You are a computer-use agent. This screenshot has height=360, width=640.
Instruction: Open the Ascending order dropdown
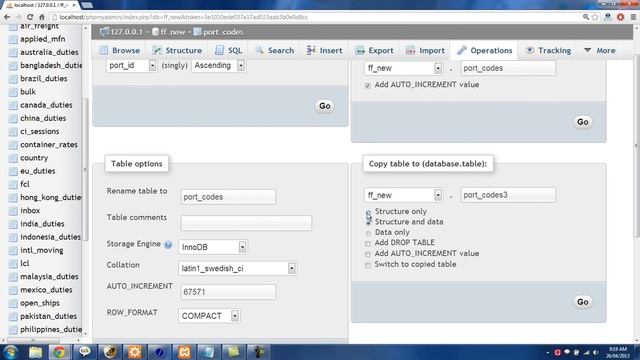[218, 65]
